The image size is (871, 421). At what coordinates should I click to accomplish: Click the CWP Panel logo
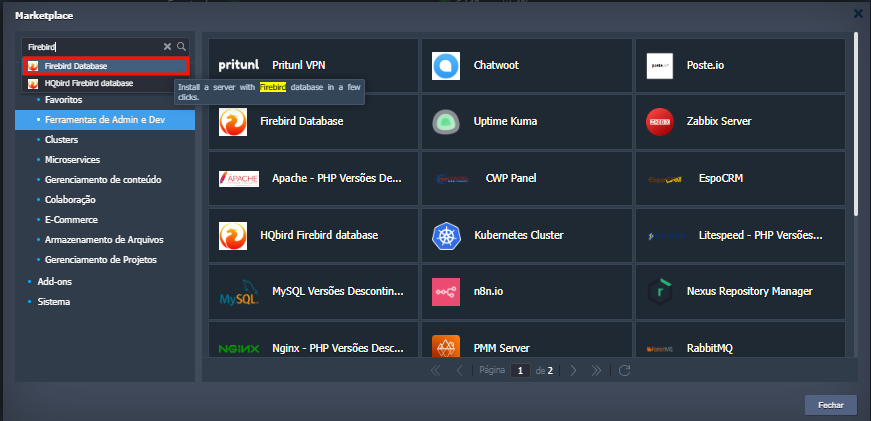coord(452,178)
